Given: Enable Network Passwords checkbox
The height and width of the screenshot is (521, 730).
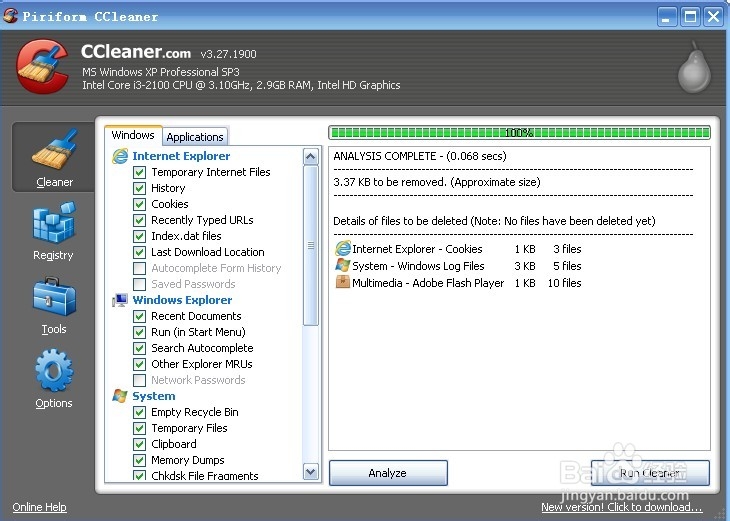Looking at the screenshot, I should [x=139, y=380].
